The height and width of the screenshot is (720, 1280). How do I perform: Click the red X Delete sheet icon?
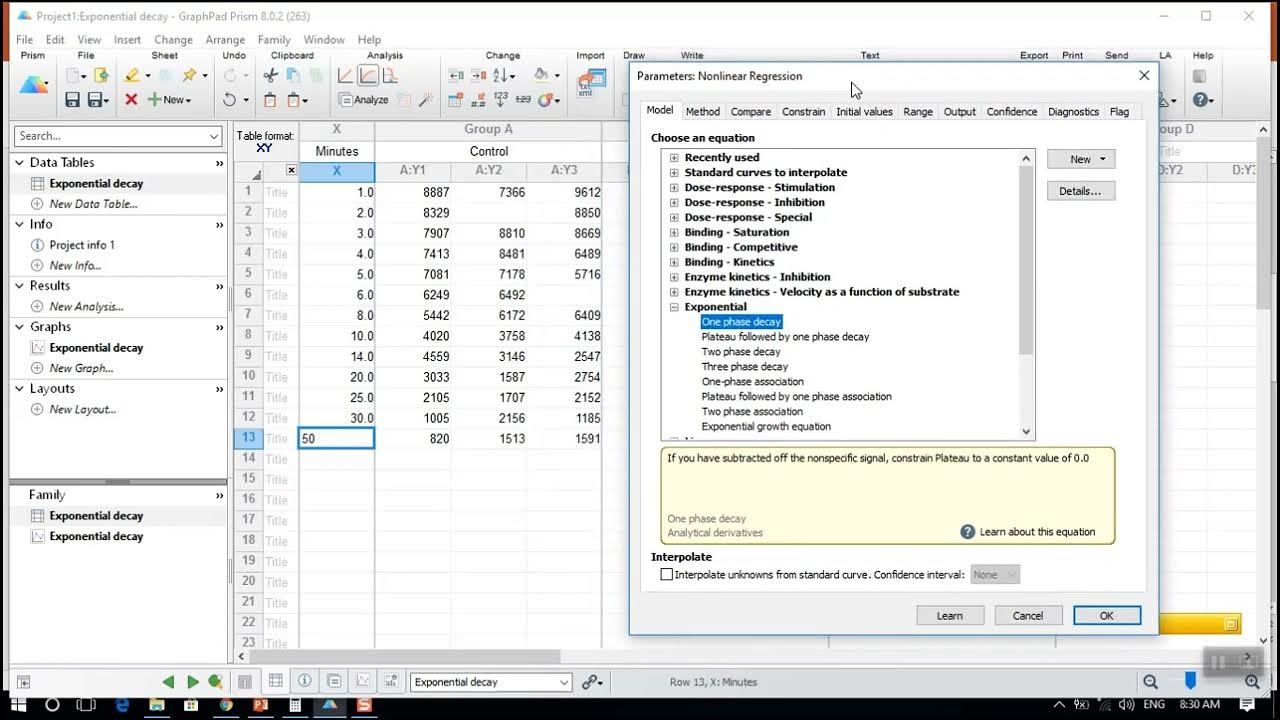[x=131, y=100]
